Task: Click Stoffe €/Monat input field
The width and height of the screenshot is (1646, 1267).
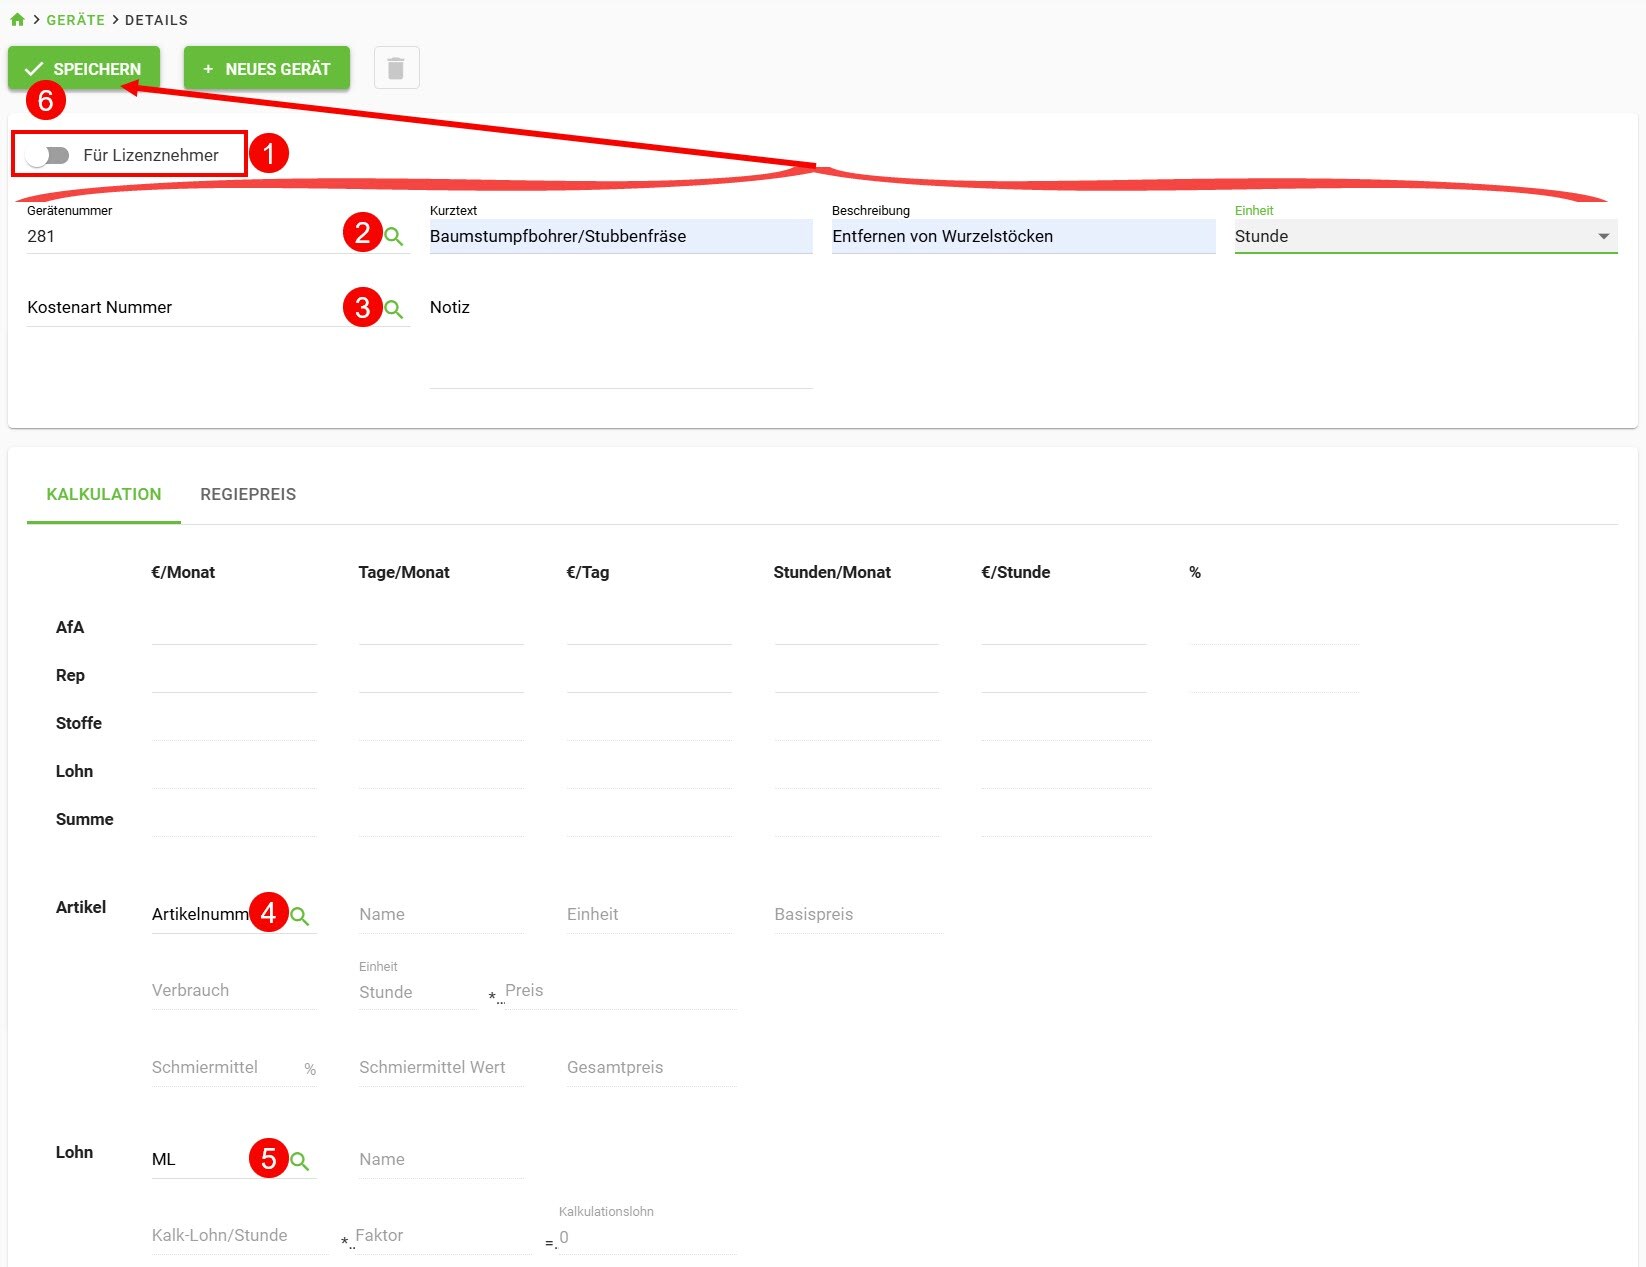Action: pos(234,723)
